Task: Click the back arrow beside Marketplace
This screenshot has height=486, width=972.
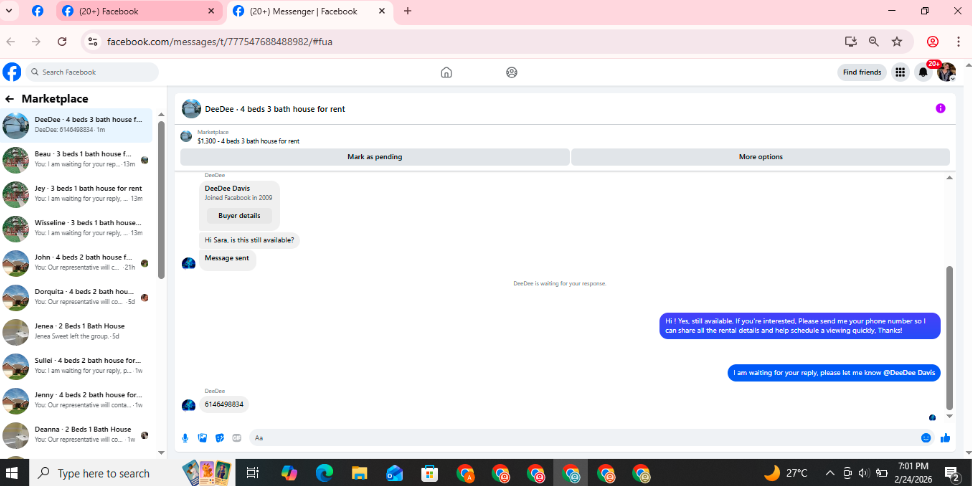Action: click(9, 99)
